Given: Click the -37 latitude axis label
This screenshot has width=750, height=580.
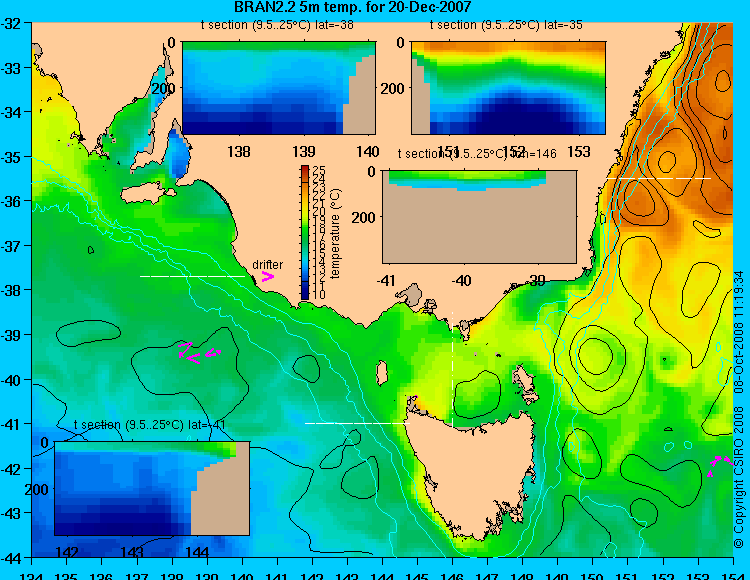Looking at the screenshot, I should pyautogui.click(x=11, y=246).
